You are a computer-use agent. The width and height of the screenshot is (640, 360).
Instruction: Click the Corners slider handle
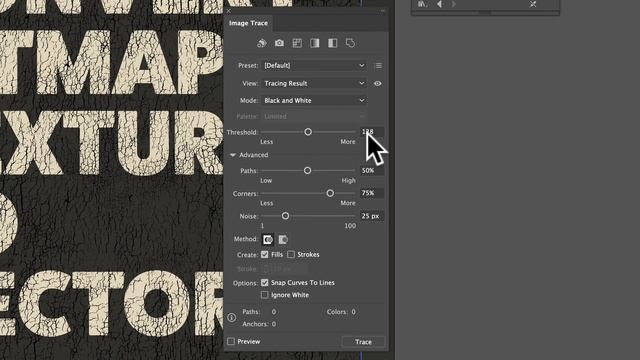pos(330,193)
